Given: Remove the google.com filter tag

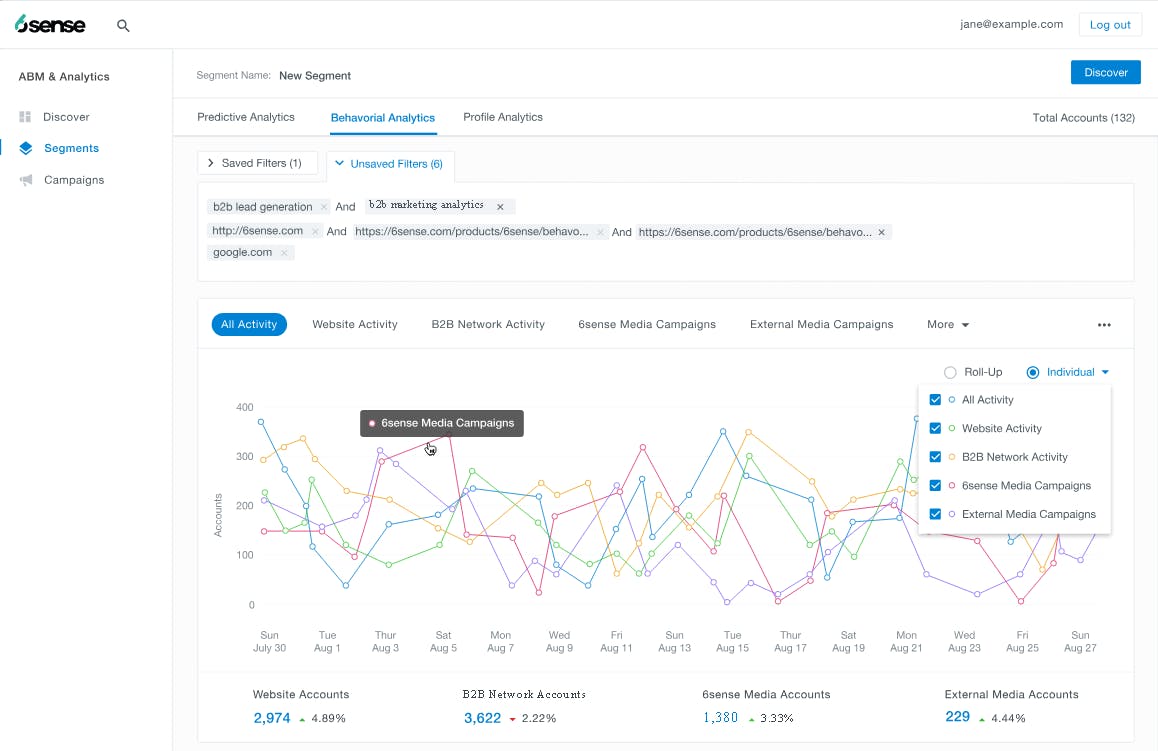Looking at the screenshot, I should [284, 253].
